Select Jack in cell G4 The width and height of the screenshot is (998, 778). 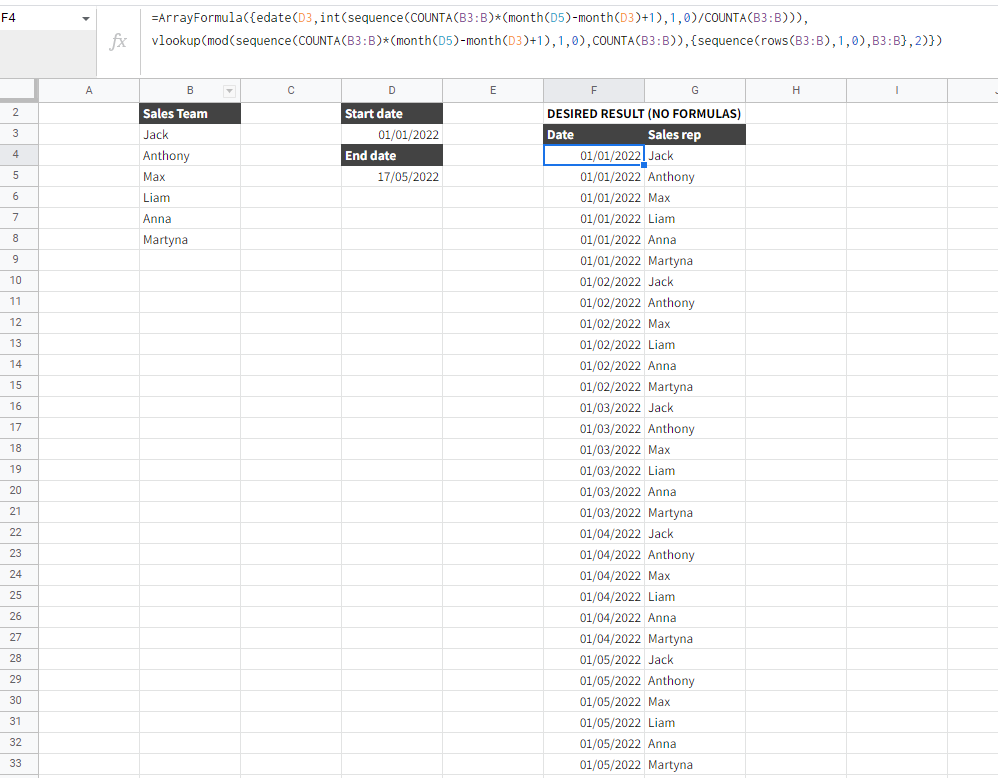click(x=695, y=155)
